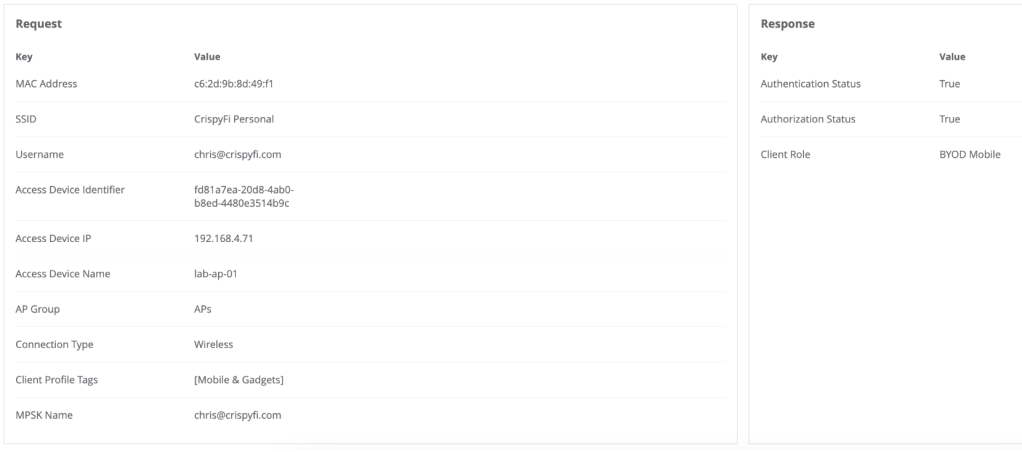This screenshot has width=1022, height=452.
Task: Click the Authentication Status key label
Action: (x=810, y=84)
